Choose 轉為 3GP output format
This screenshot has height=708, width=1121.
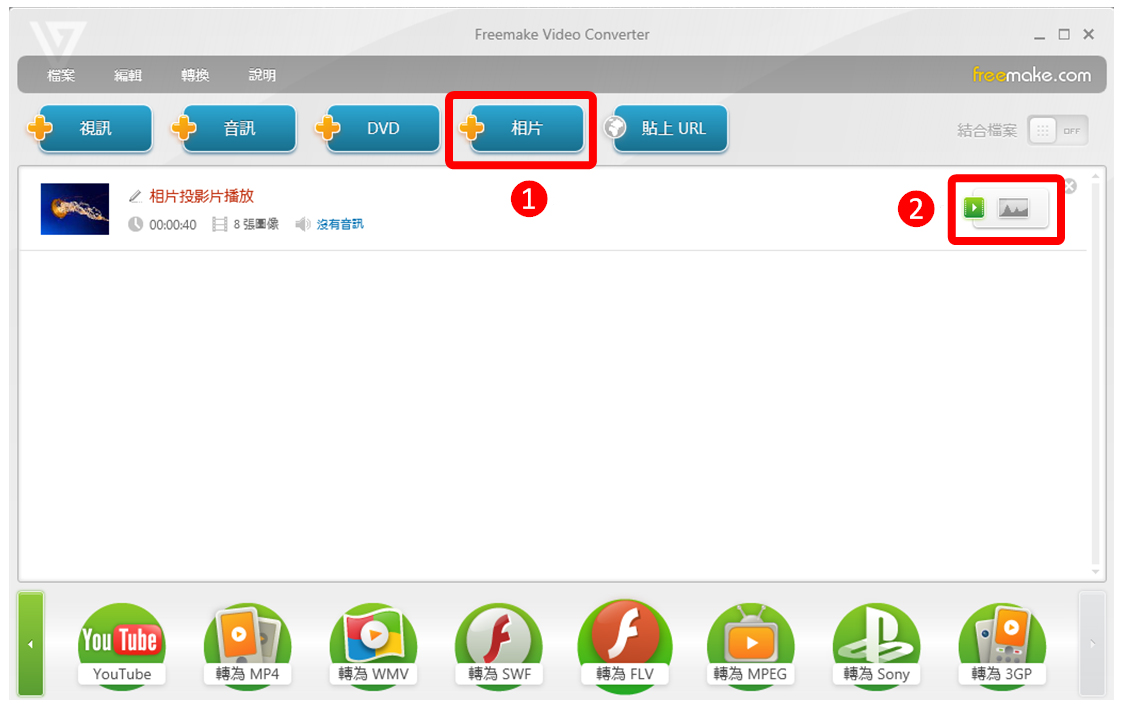click(1002, 646)
